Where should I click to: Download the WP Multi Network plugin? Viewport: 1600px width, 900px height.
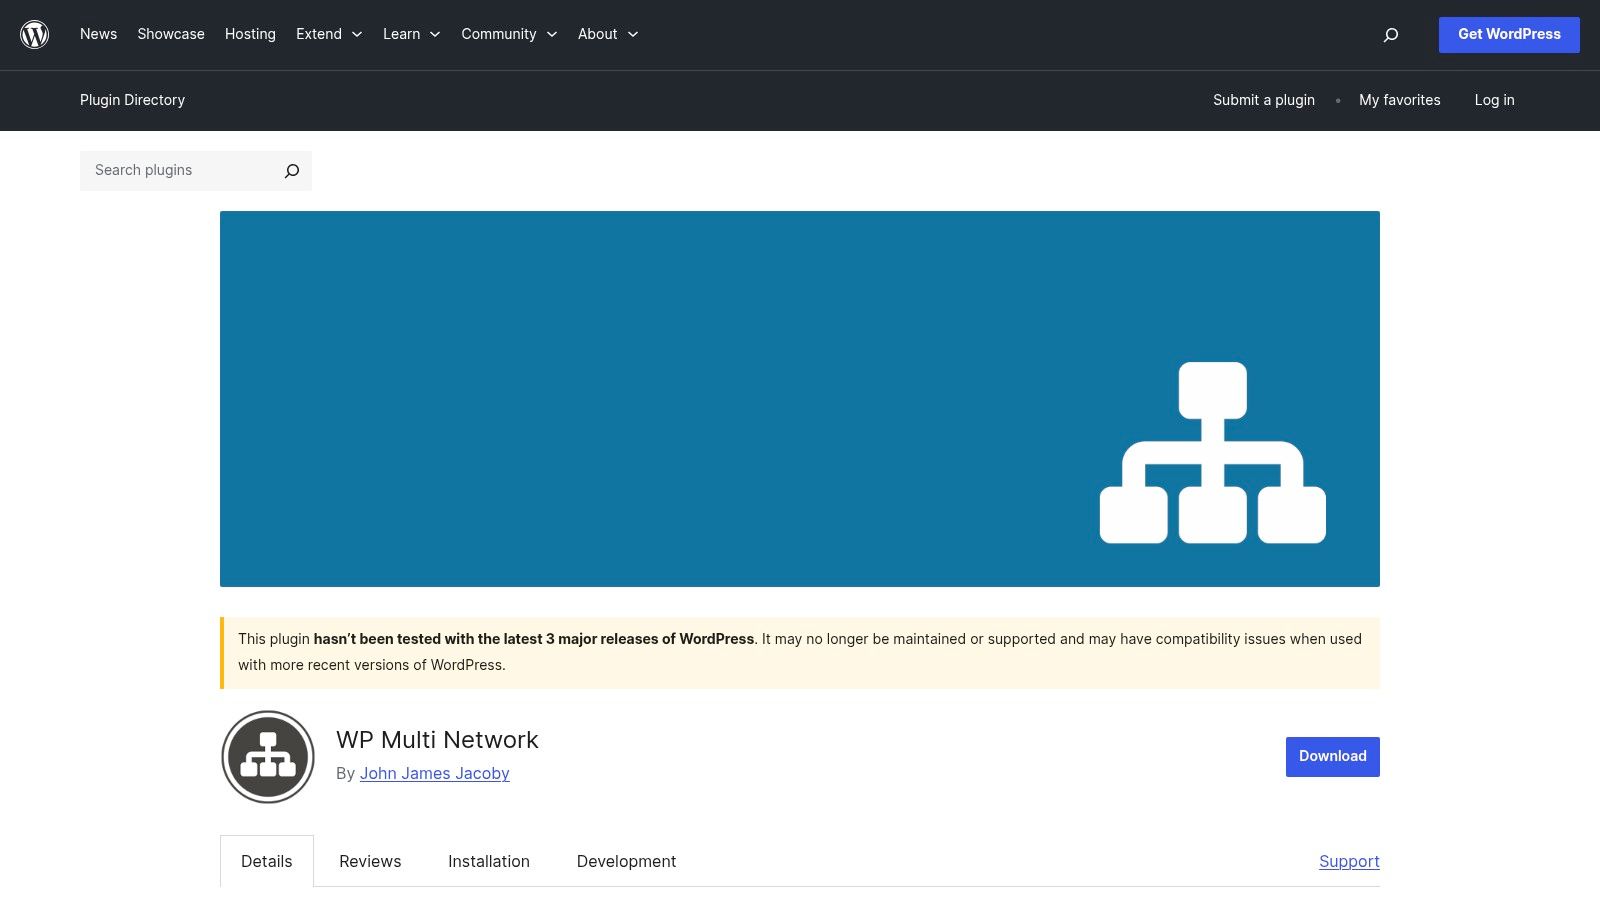click(x=1333, y=757)
